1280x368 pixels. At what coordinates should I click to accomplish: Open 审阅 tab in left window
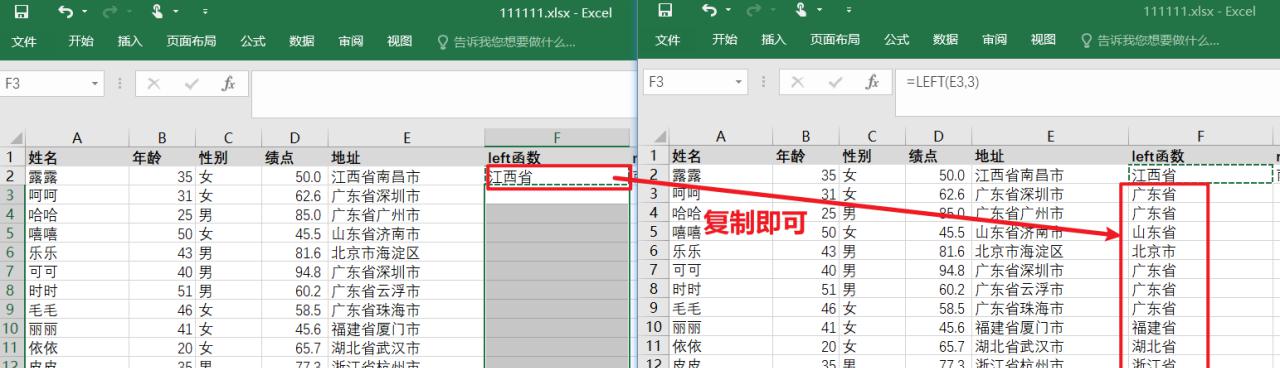(351, 41)
